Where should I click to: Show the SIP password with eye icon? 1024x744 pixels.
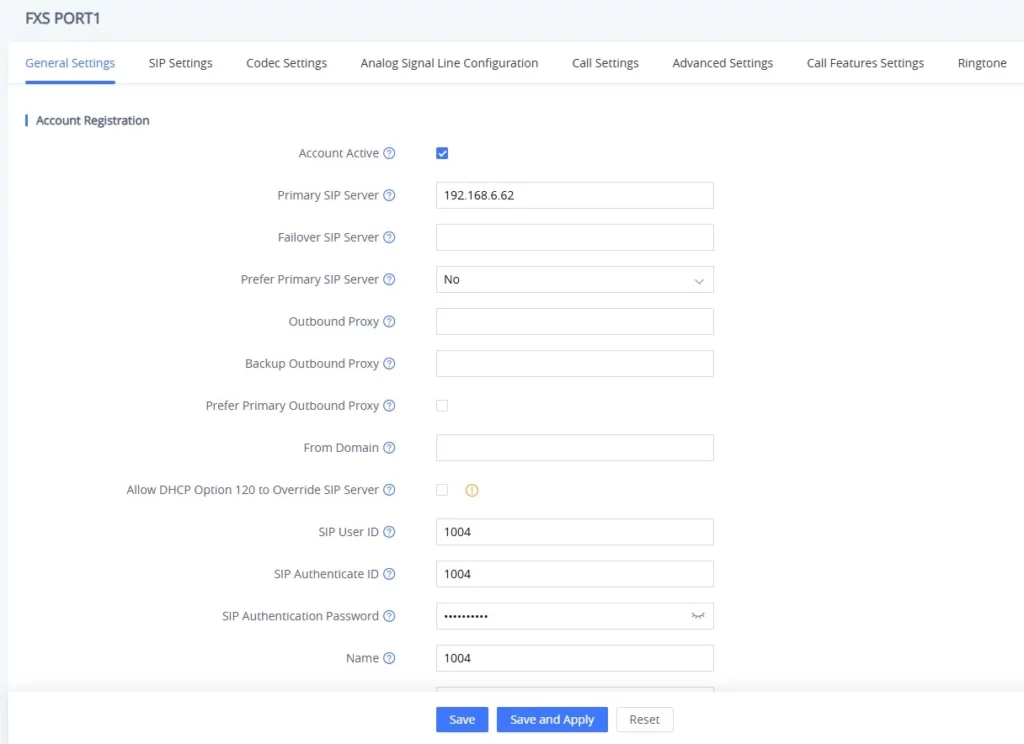(x=698, y=616)
